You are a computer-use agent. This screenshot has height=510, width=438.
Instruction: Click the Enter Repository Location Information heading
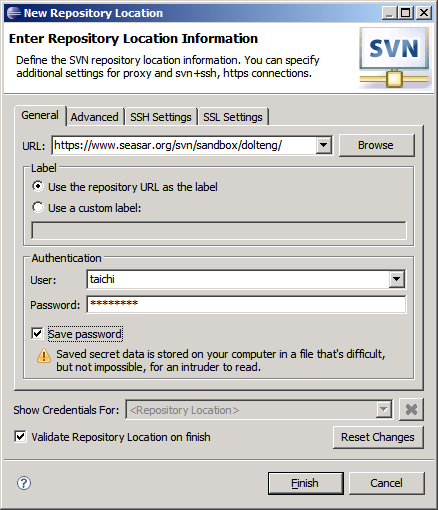pyautogui.click(x=133, y=39)
